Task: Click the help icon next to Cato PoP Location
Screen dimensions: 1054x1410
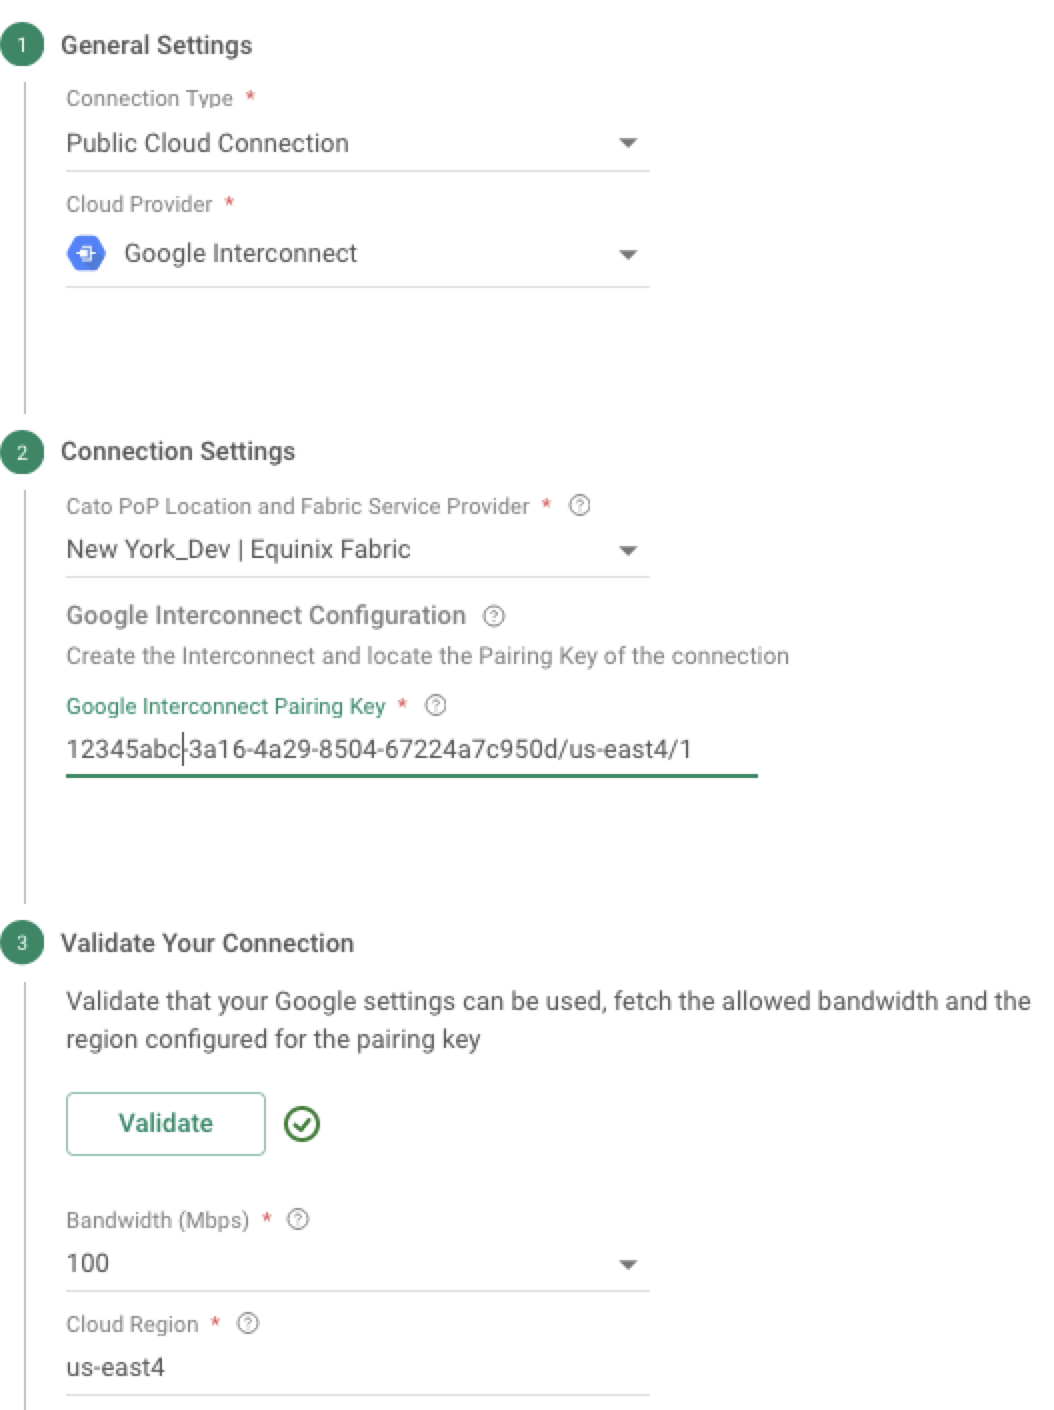Action: tap(578, 506)
